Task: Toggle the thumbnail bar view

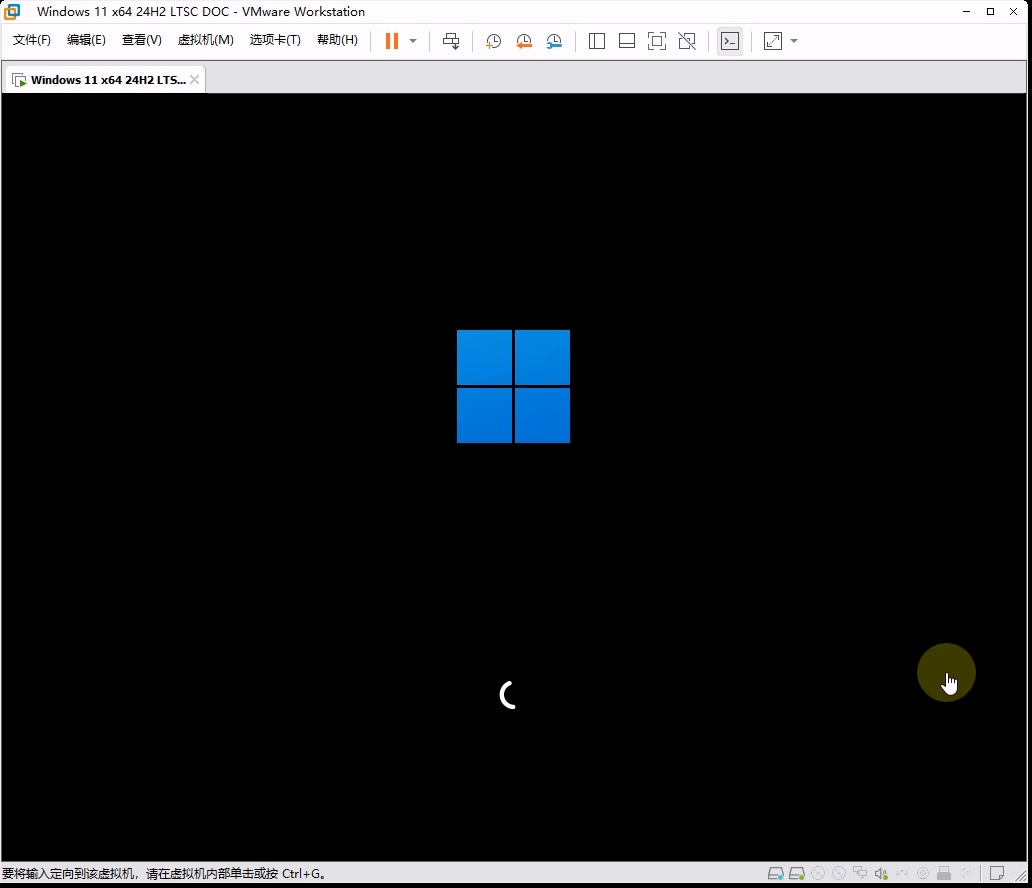Action: (627, 41)
